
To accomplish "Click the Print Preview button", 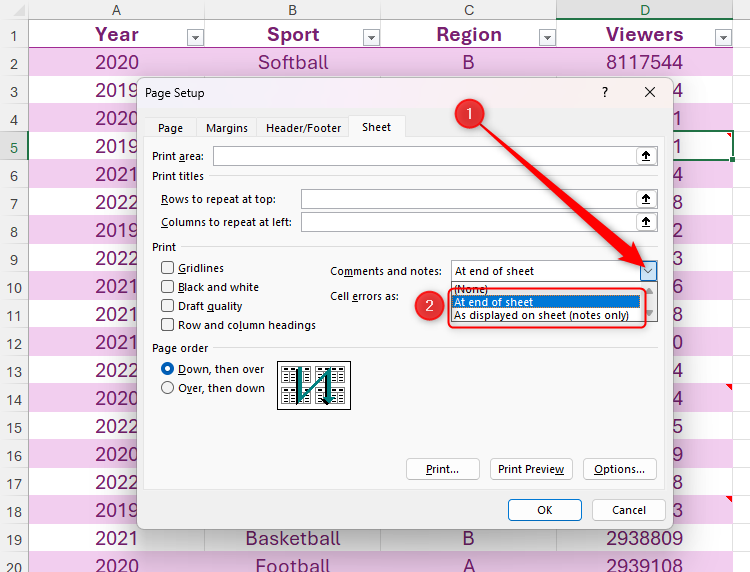I will (x=530, y=469).
